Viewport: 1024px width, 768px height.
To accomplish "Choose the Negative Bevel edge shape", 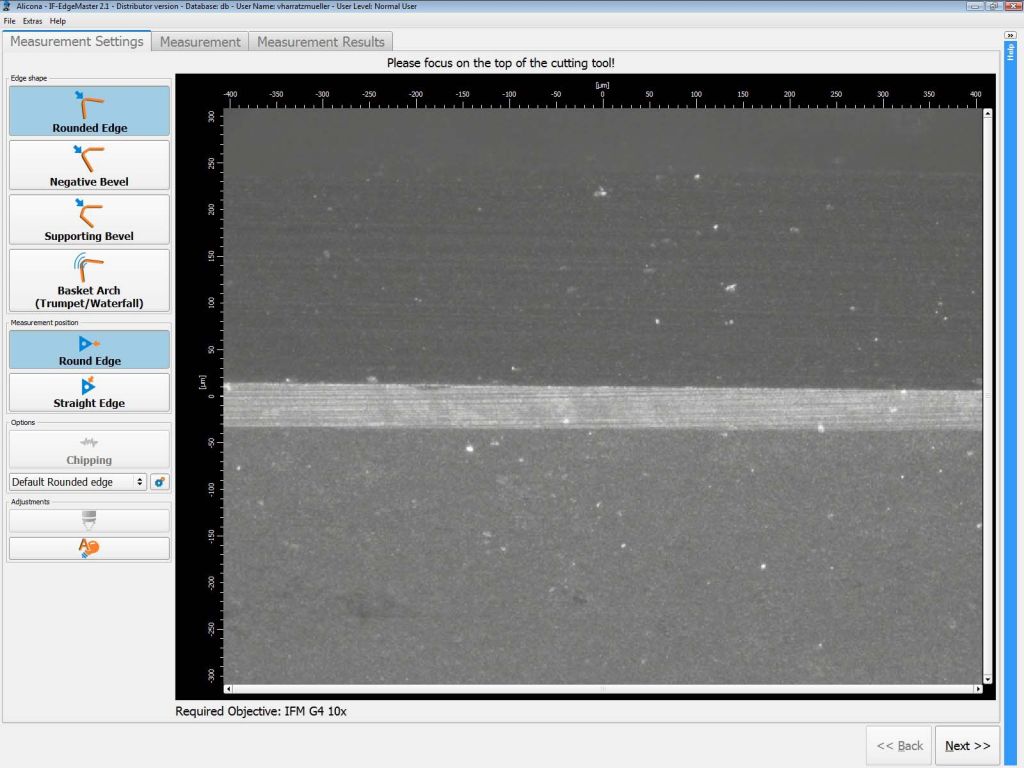I will [89, 165].
